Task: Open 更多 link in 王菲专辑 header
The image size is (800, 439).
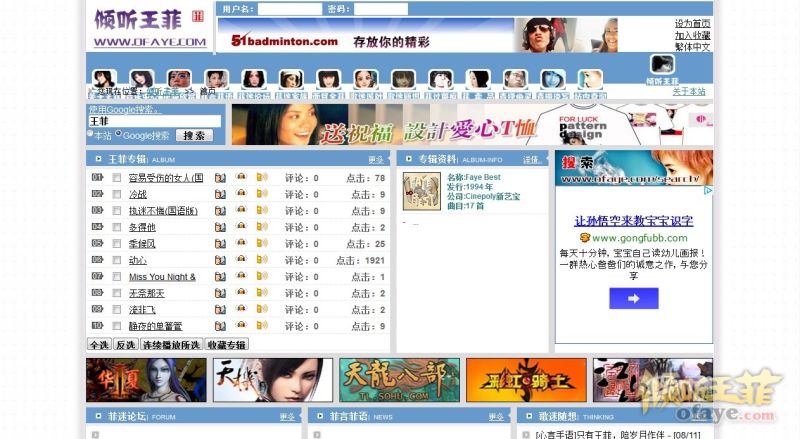Action: pyautogui.click(x=376, y=159)
